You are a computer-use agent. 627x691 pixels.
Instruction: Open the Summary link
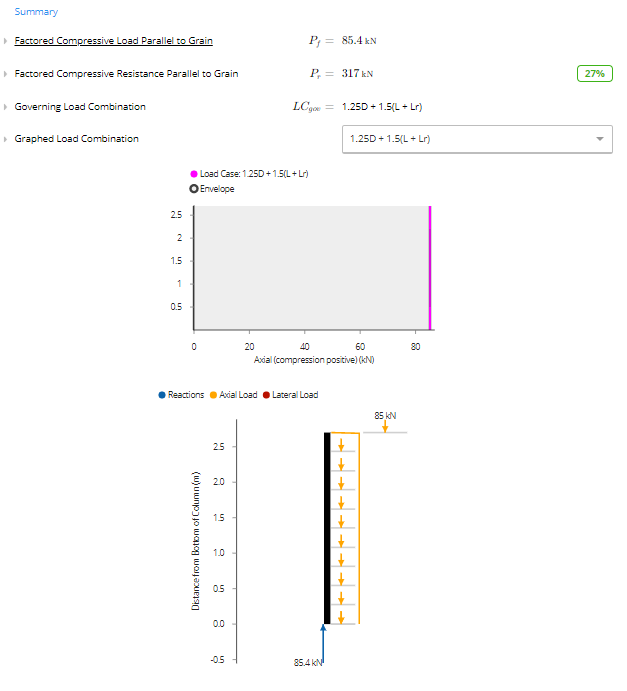click(36, 12)
